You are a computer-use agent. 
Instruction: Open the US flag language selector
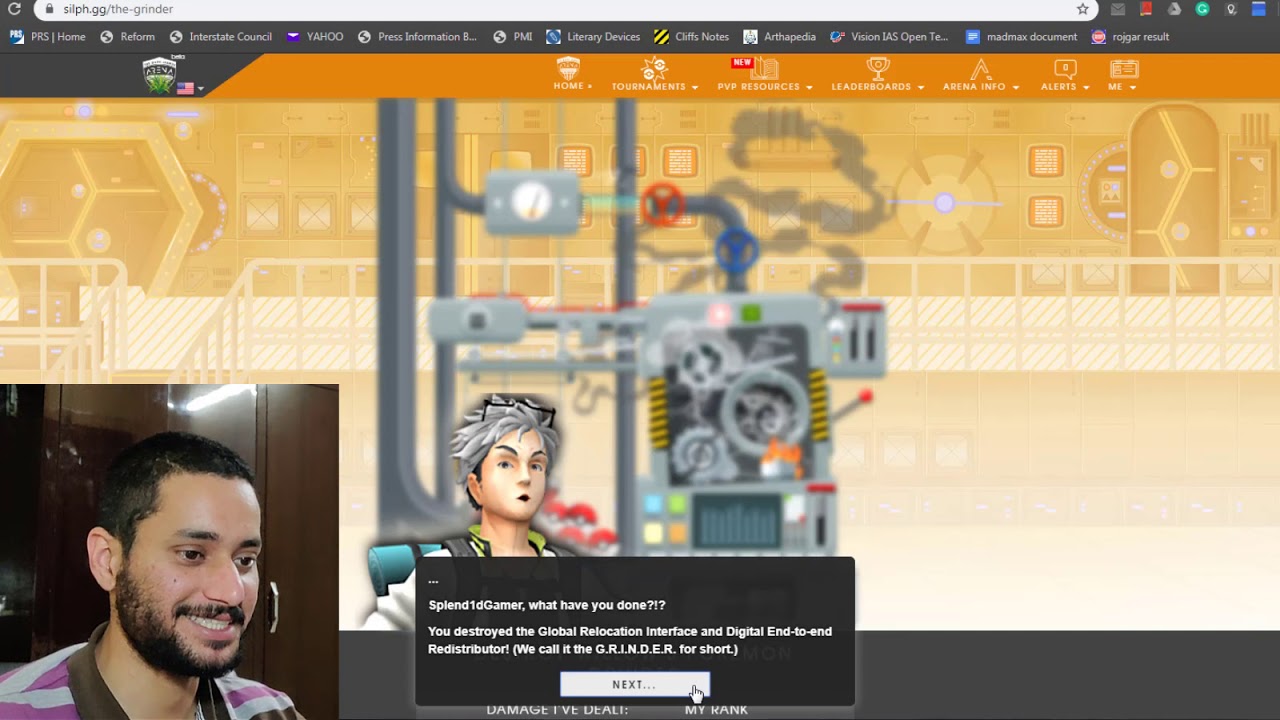(x=190, y=88)
